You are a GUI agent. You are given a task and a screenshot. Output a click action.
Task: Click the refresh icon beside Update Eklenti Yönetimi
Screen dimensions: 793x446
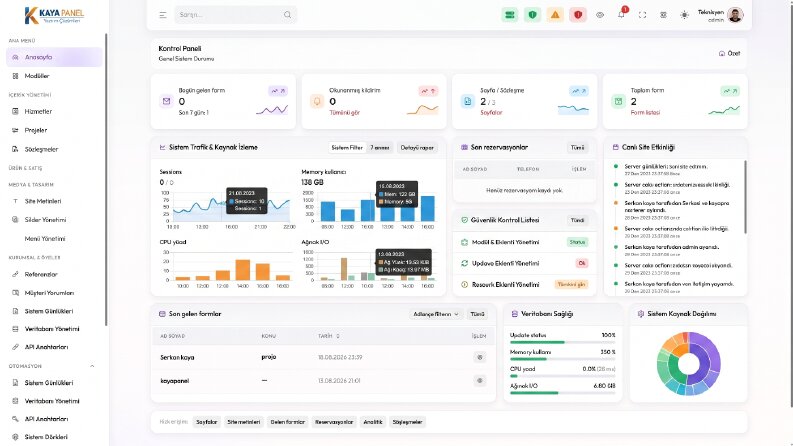coord(464,263)
